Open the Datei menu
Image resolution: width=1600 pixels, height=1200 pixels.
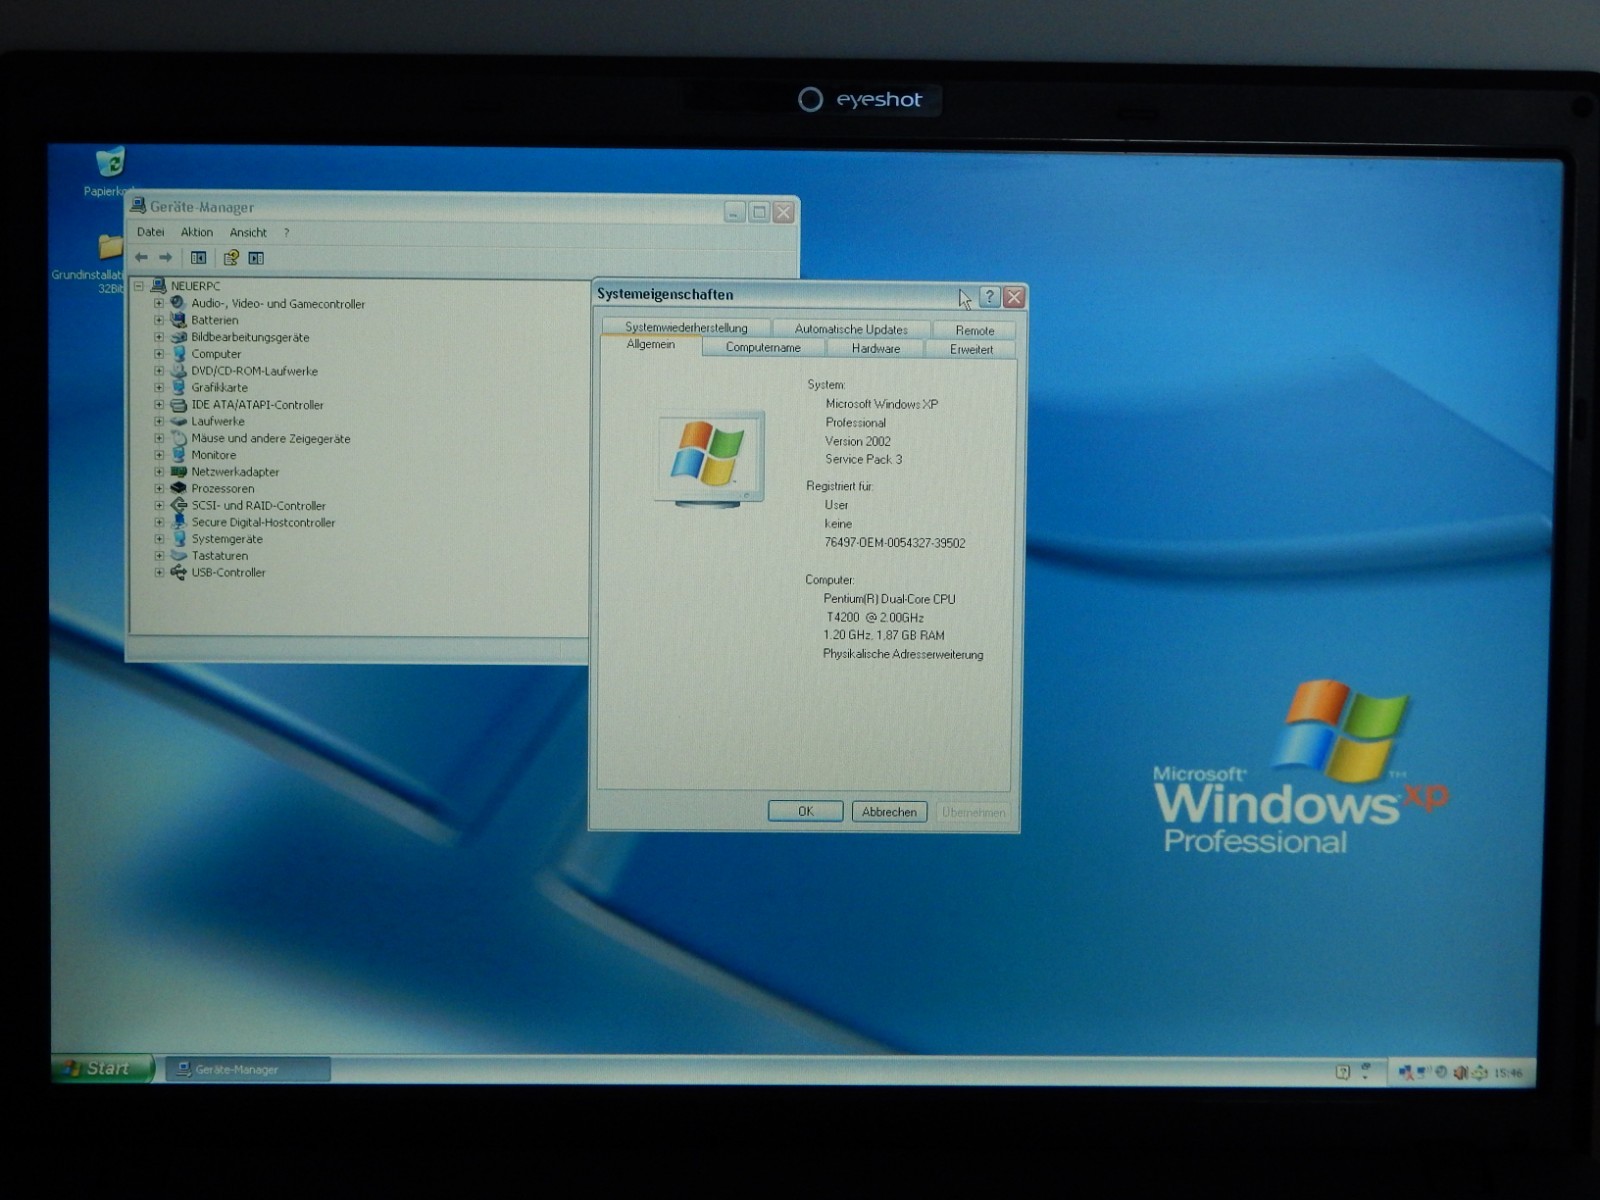150,232
